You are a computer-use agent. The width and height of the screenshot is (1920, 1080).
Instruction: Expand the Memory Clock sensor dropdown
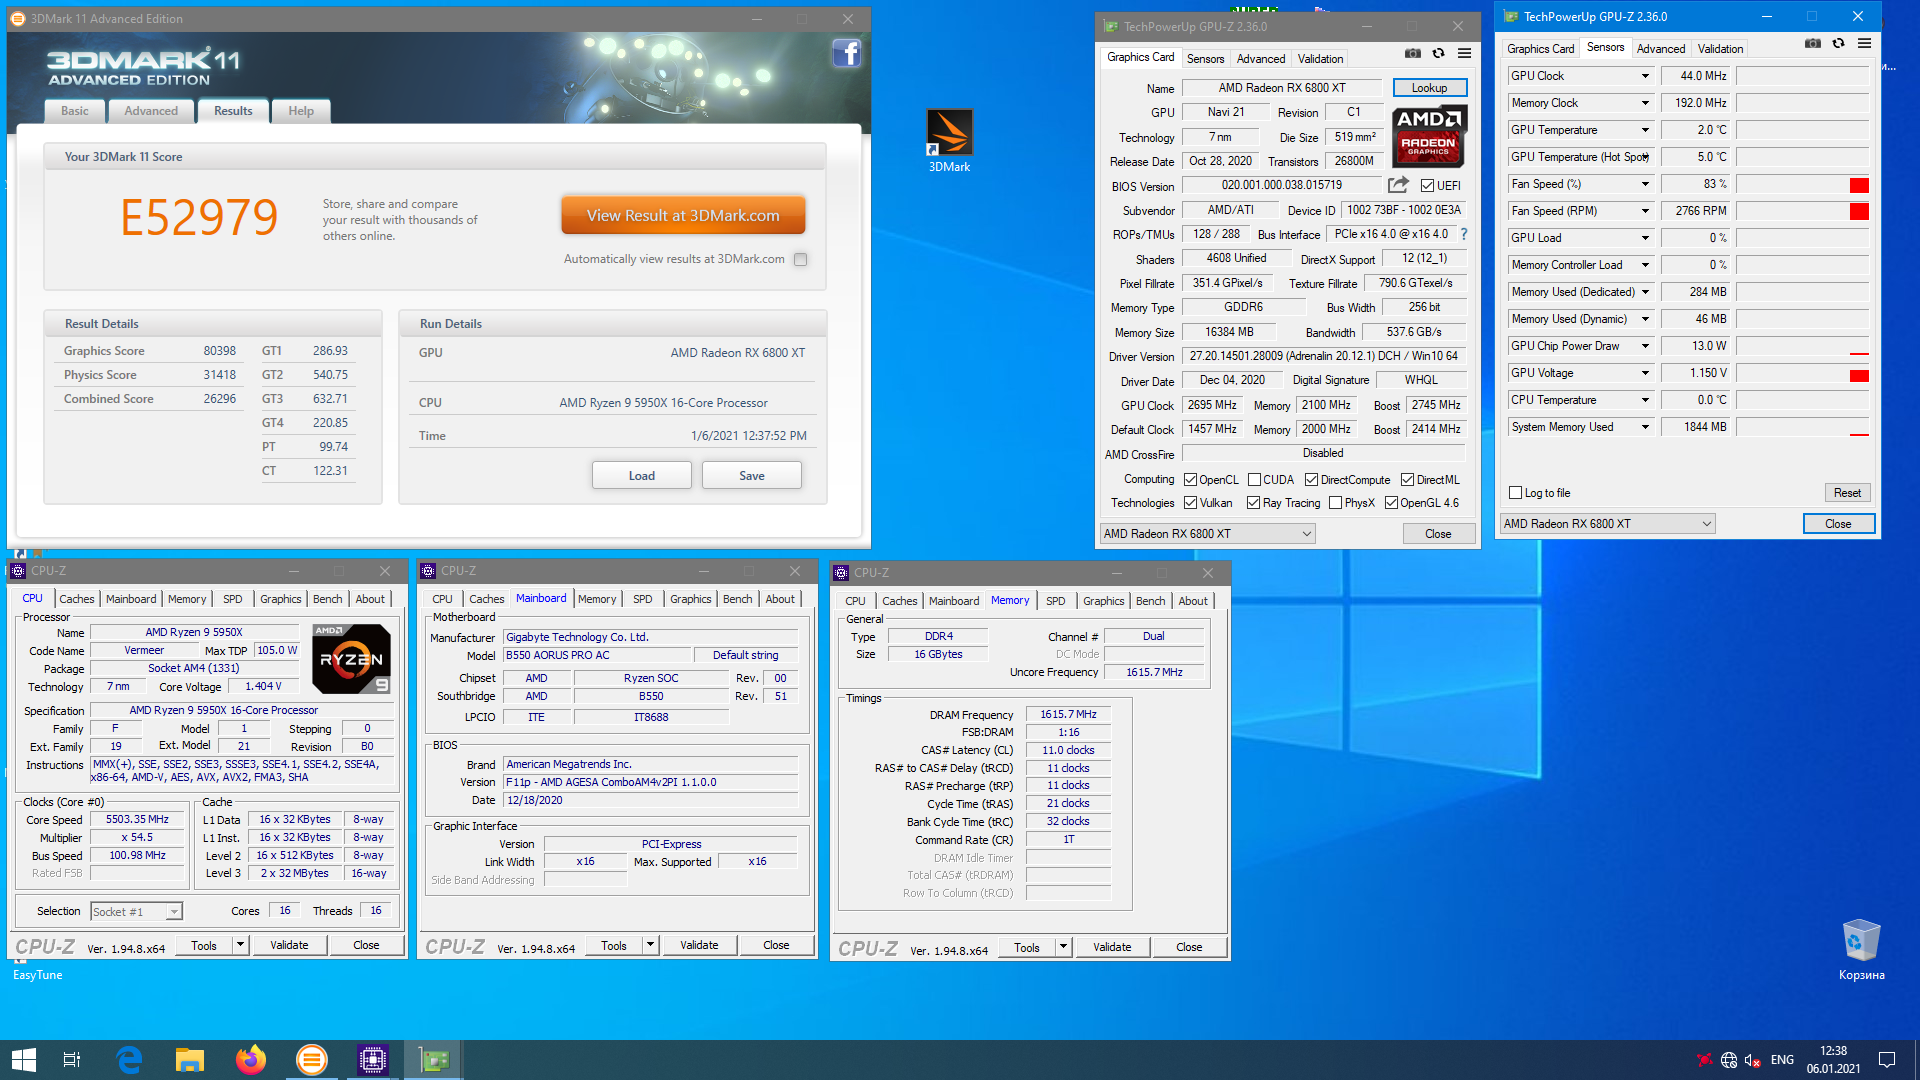coord(1645,103)
